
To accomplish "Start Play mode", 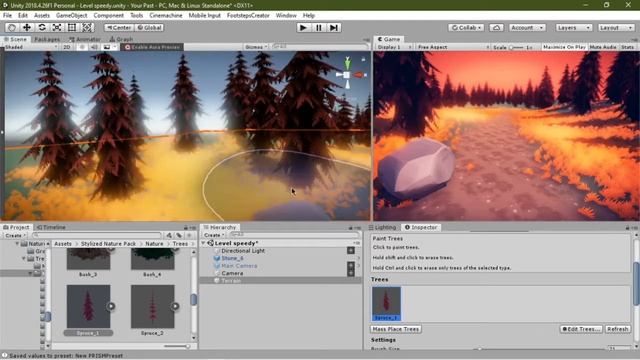I will tap(303, 28).
